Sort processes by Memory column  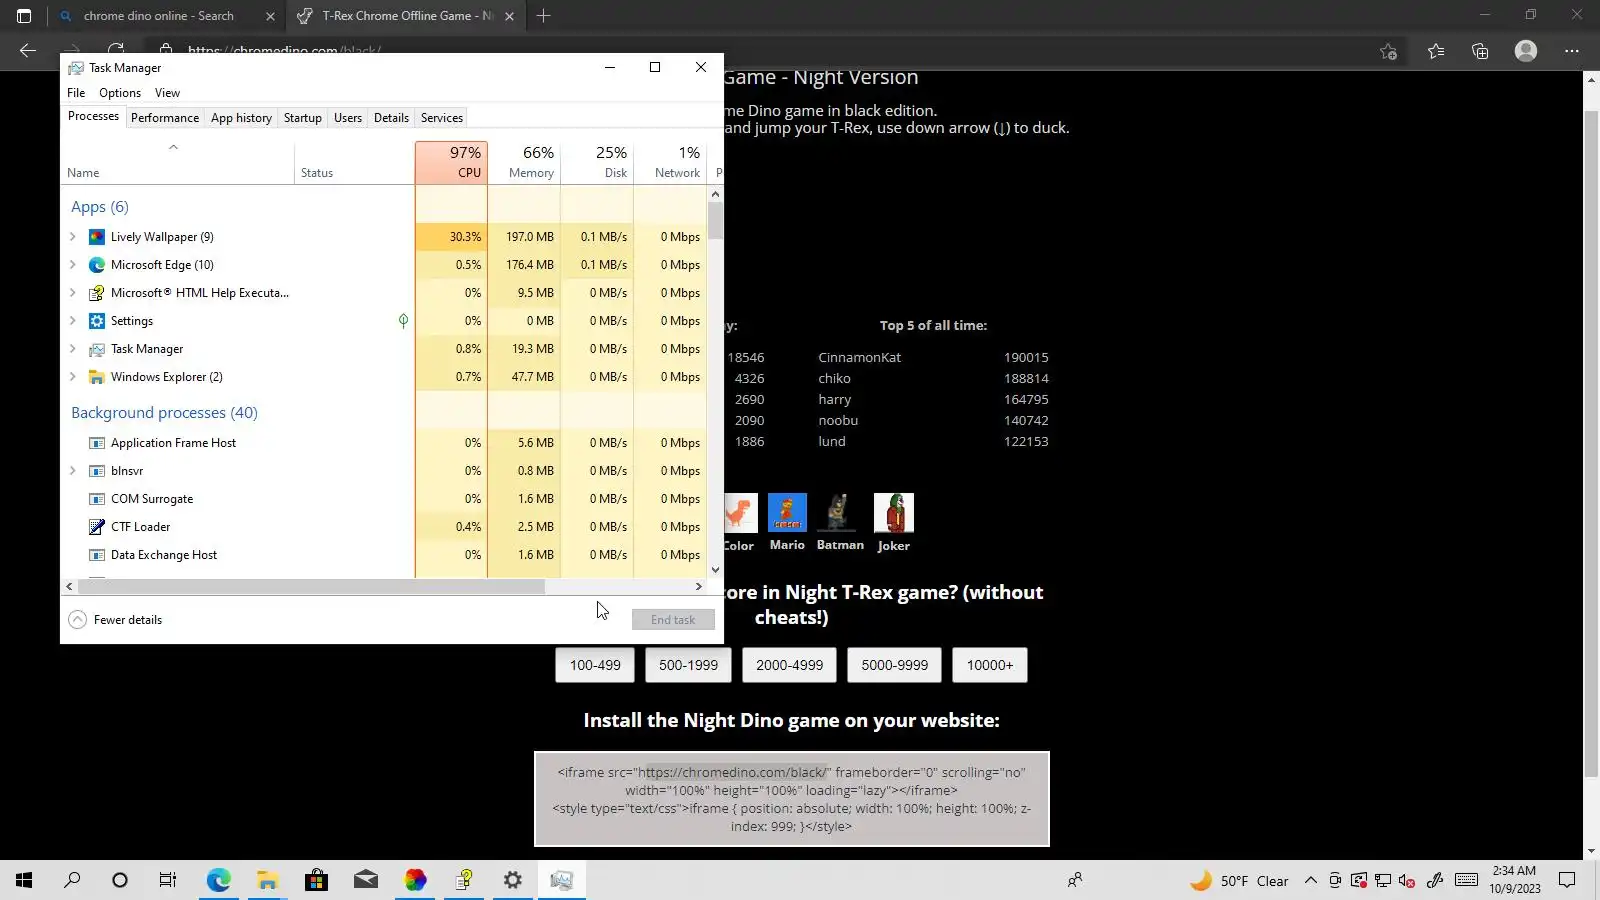click(x=524, y=163)
